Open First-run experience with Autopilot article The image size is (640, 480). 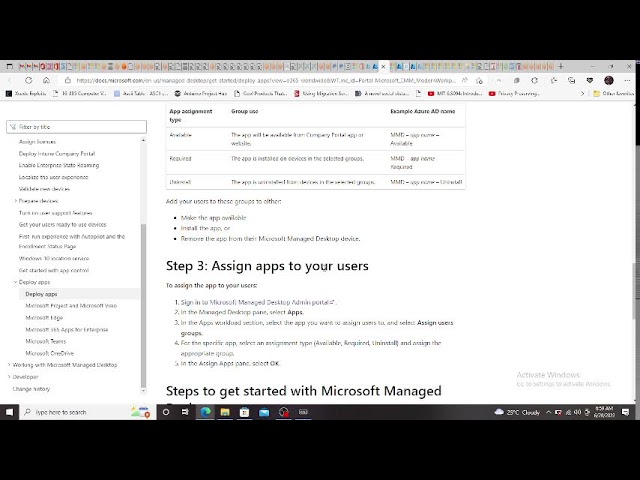[x=72, y=241]
